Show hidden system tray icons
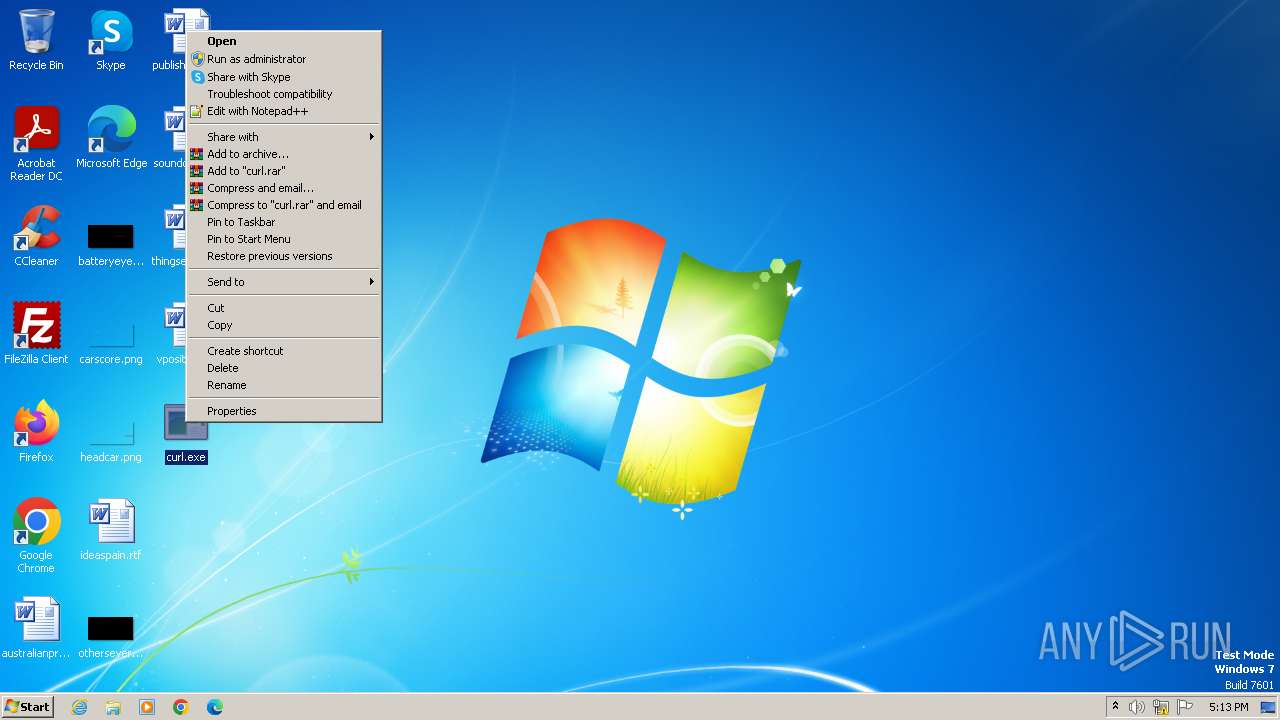Viewport: 1280px width, 720px height. tap(1115, 706)
